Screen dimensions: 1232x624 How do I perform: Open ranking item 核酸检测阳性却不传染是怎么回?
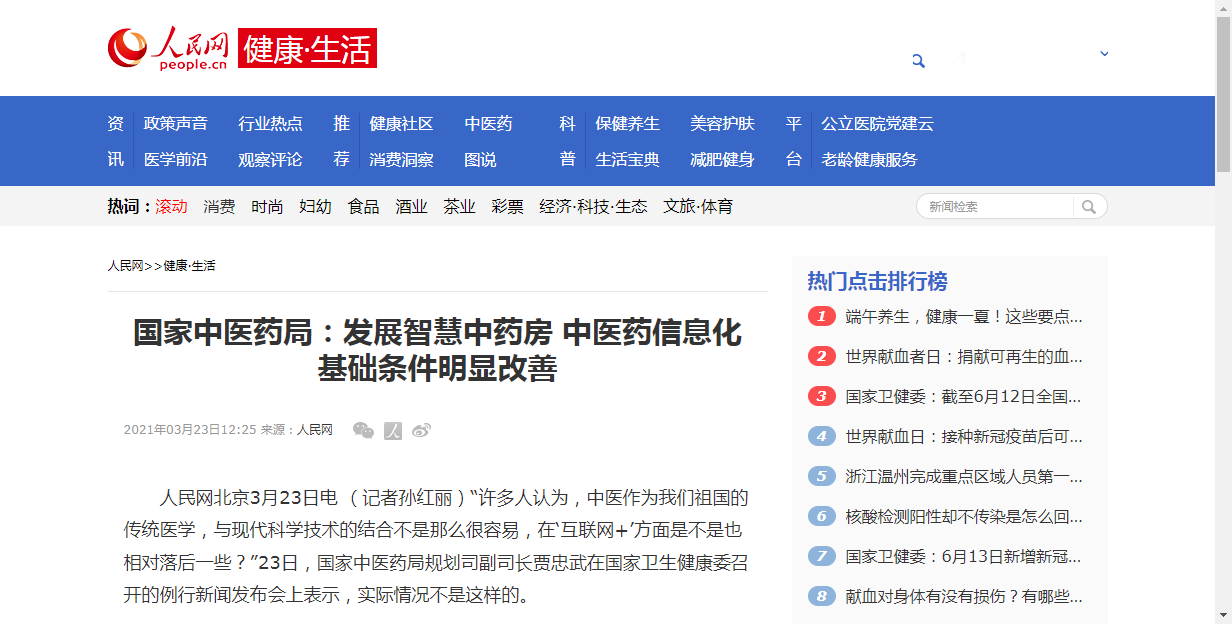point(964,517)
